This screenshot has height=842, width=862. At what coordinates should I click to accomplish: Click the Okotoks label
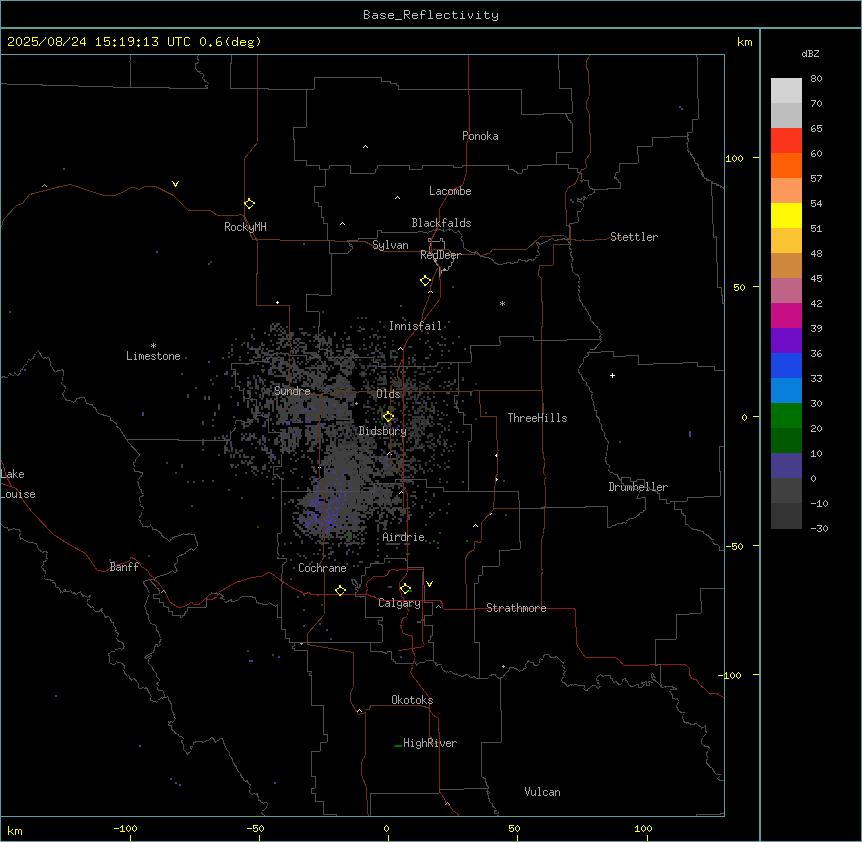pyautogui.click(x=412, y=700)
